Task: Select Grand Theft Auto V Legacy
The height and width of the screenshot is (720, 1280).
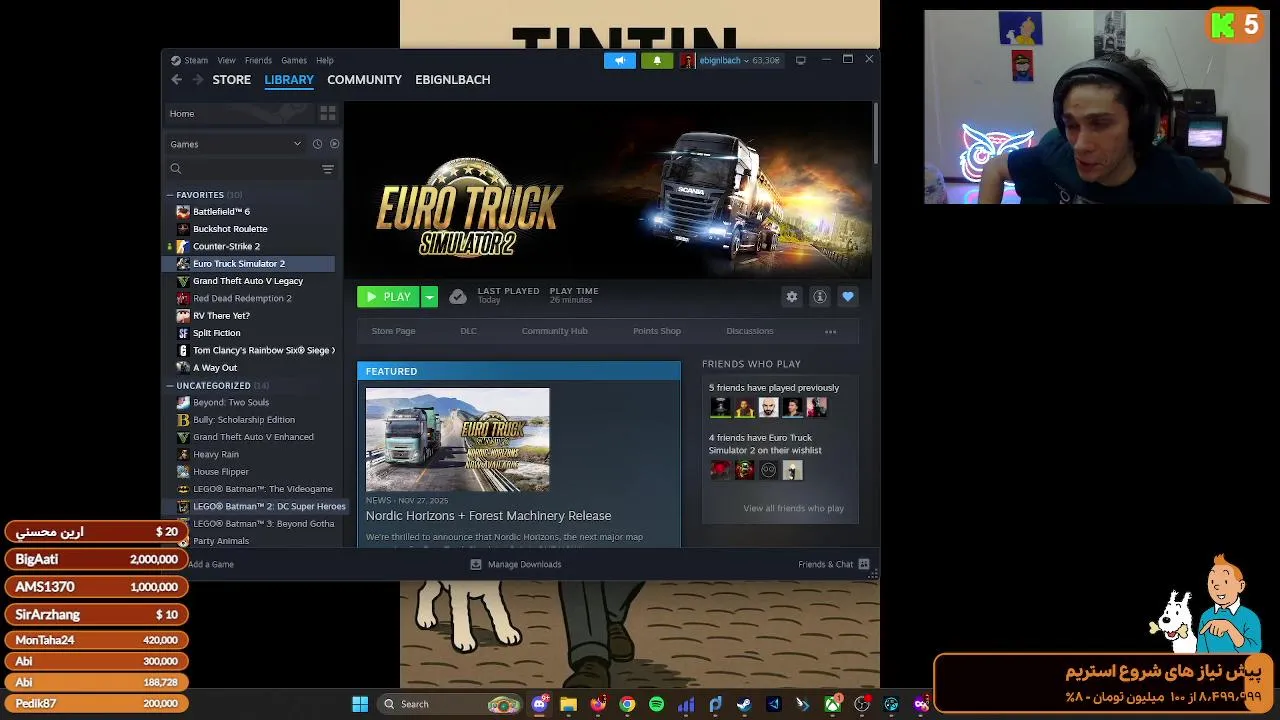Action: pyautogui.click(x=250, y=281)
